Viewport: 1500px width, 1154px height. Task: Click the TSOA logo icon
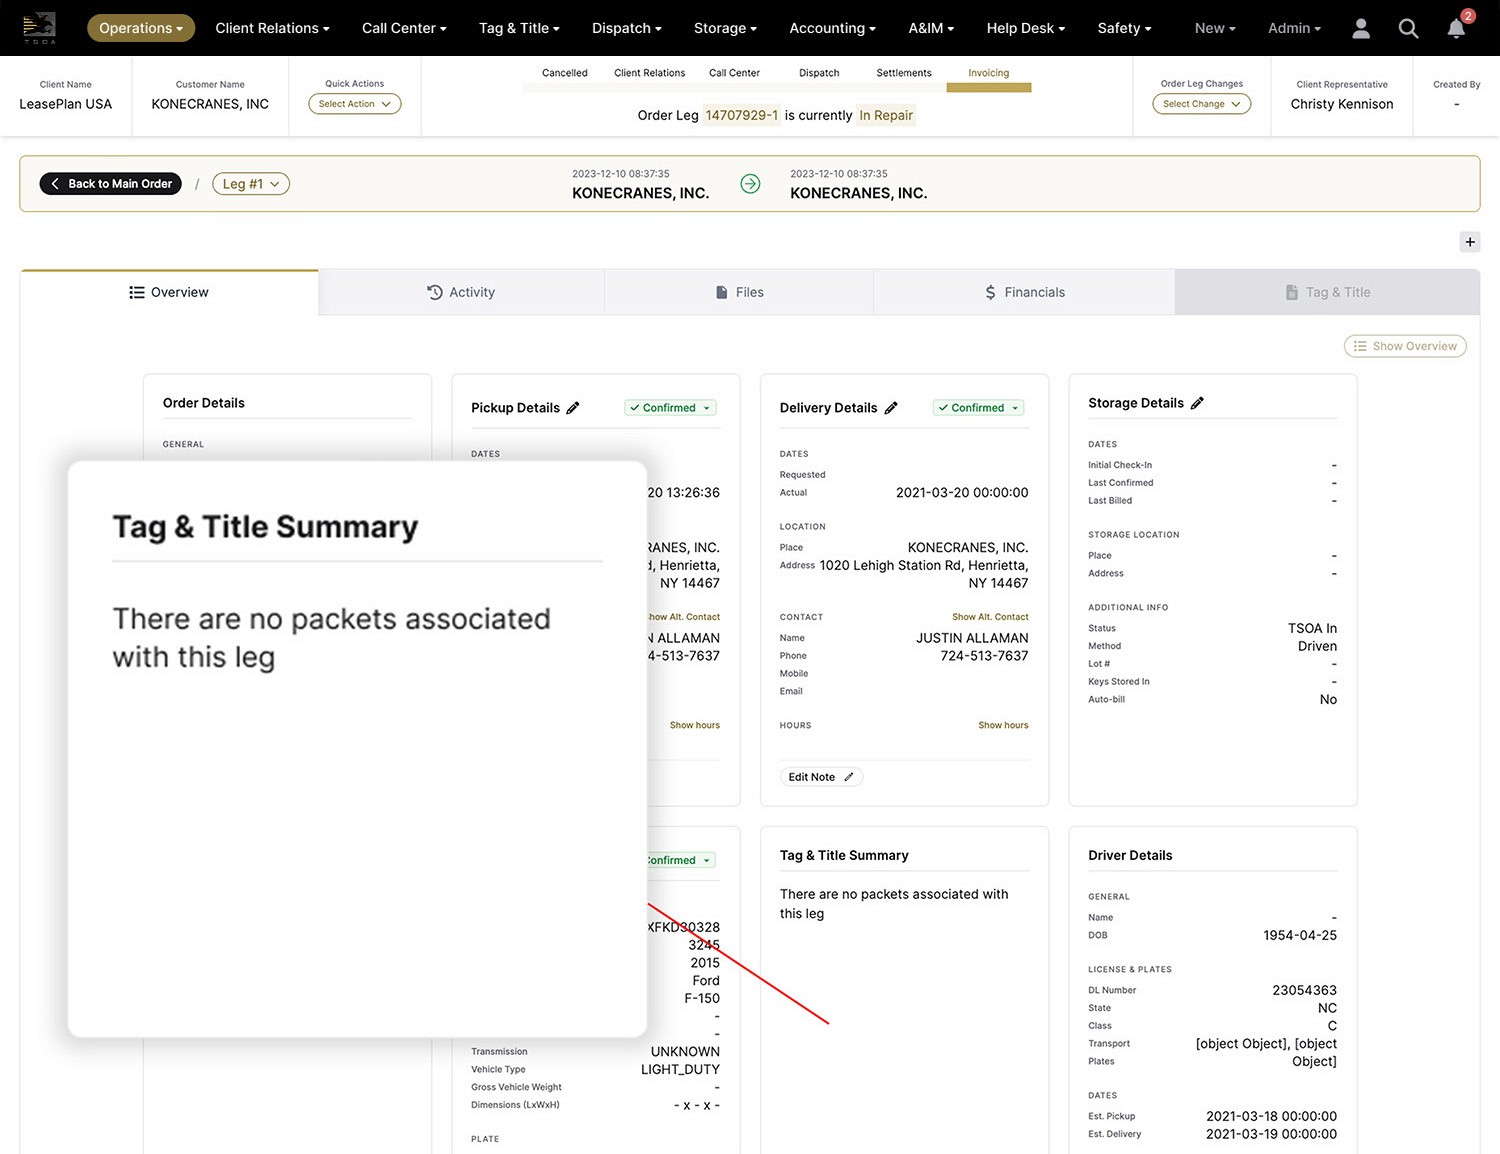tap(39, 27)
